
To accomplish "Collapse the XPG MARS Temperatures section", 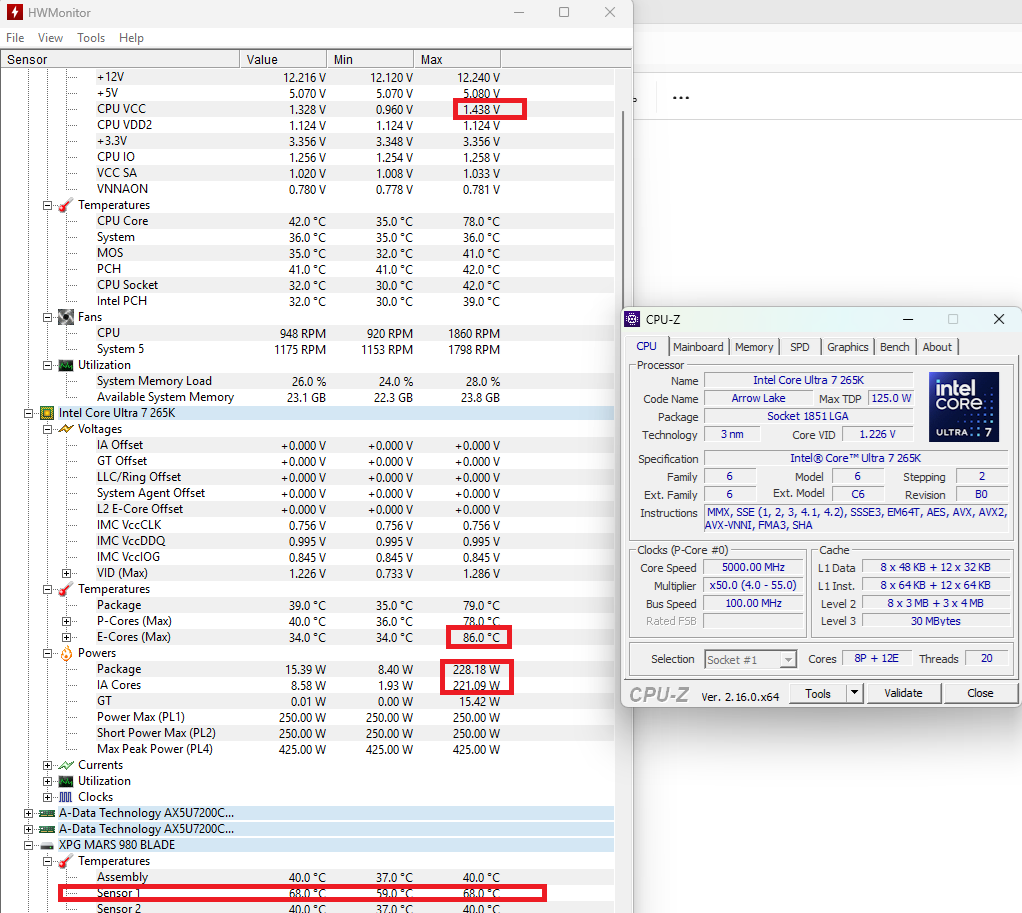I will (x=48, y=862).
